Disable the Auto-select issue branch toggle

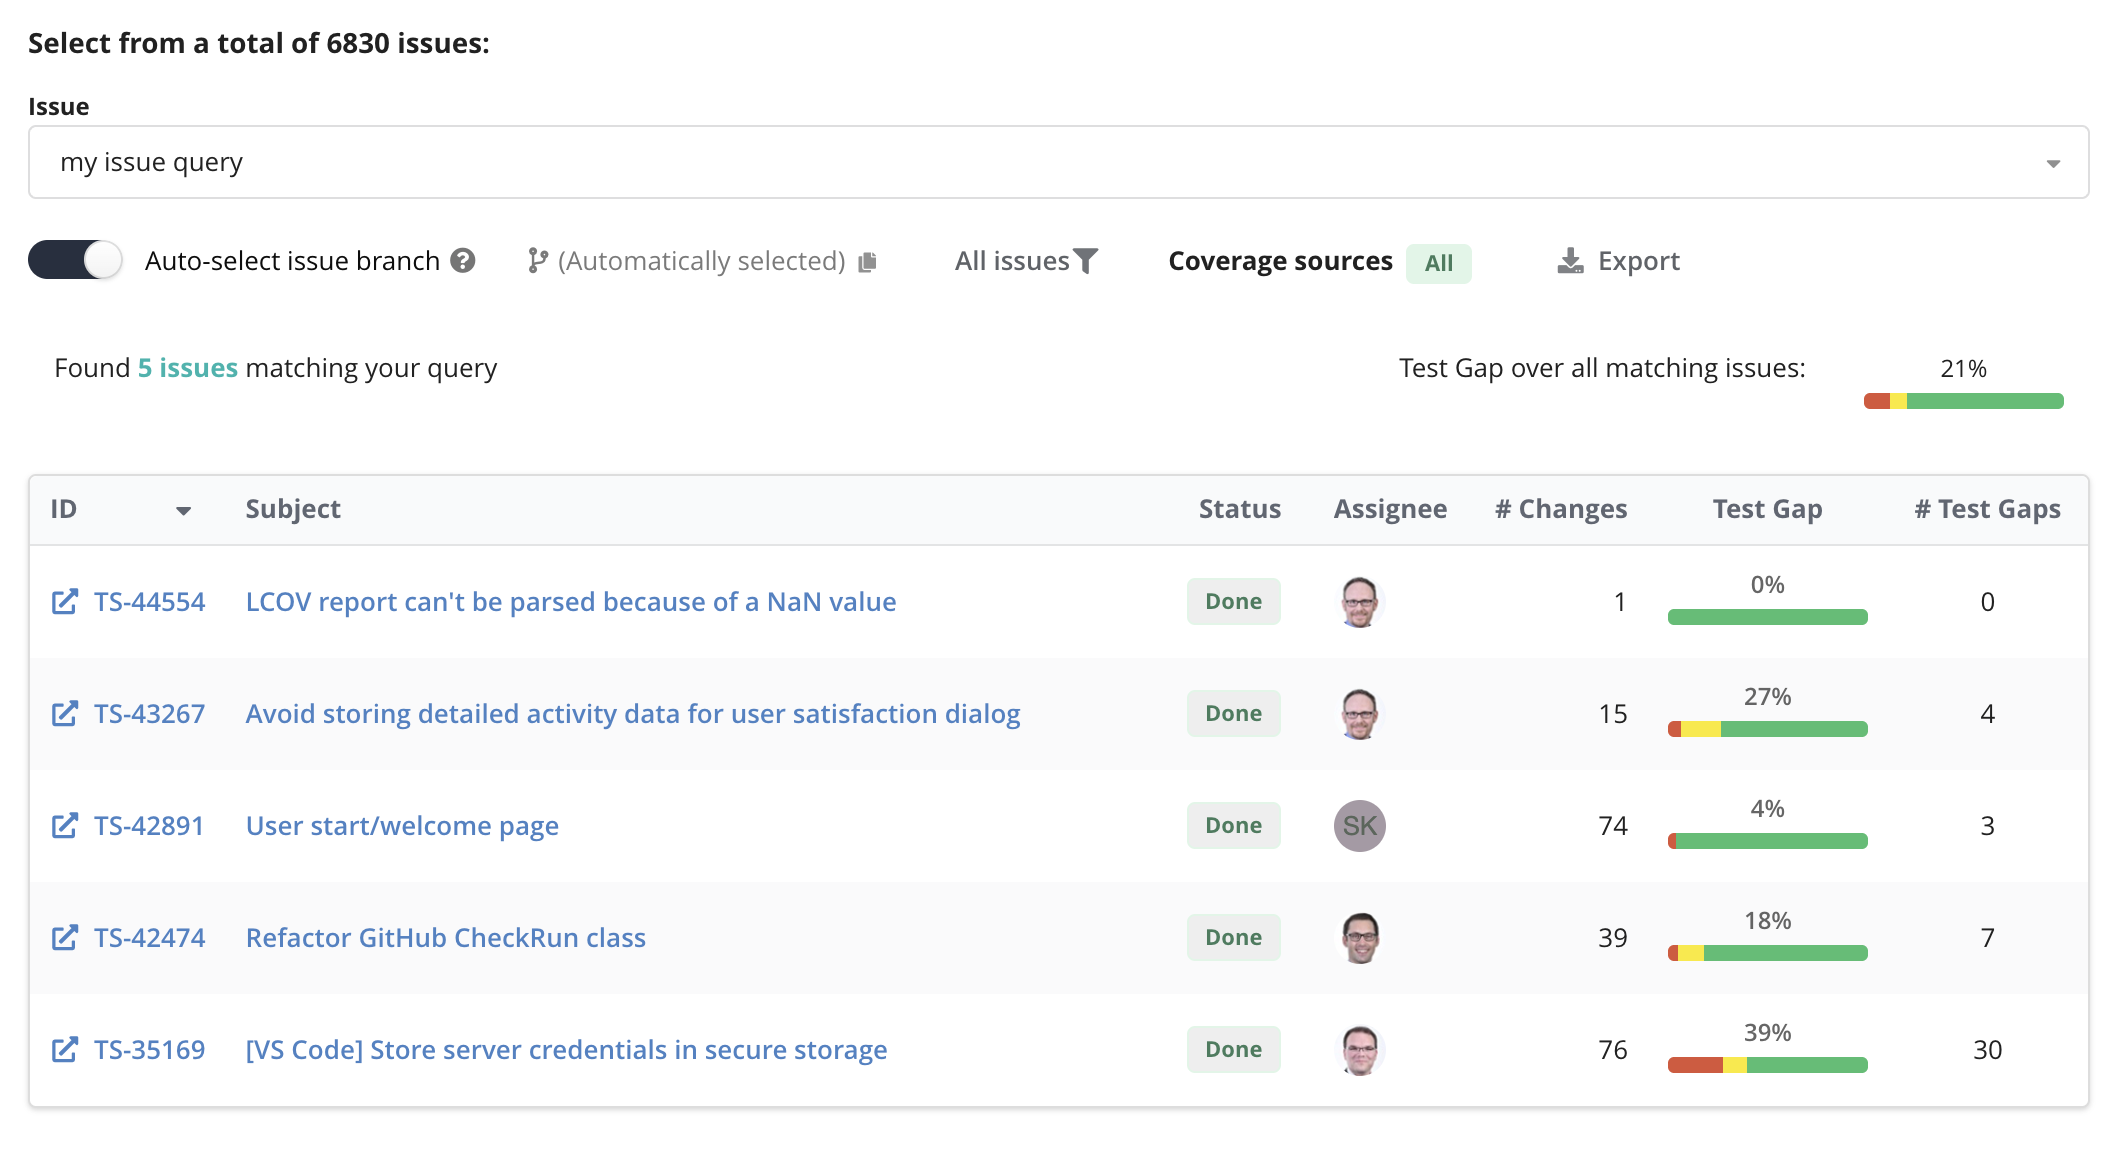coord(74,260)
